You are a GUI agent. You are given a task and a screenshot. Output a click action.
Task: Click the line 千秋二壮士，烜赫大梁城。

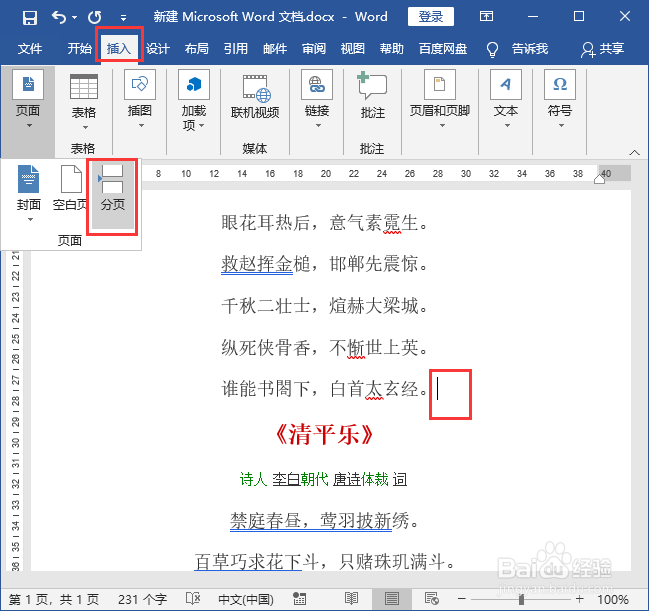pos(324,306)
